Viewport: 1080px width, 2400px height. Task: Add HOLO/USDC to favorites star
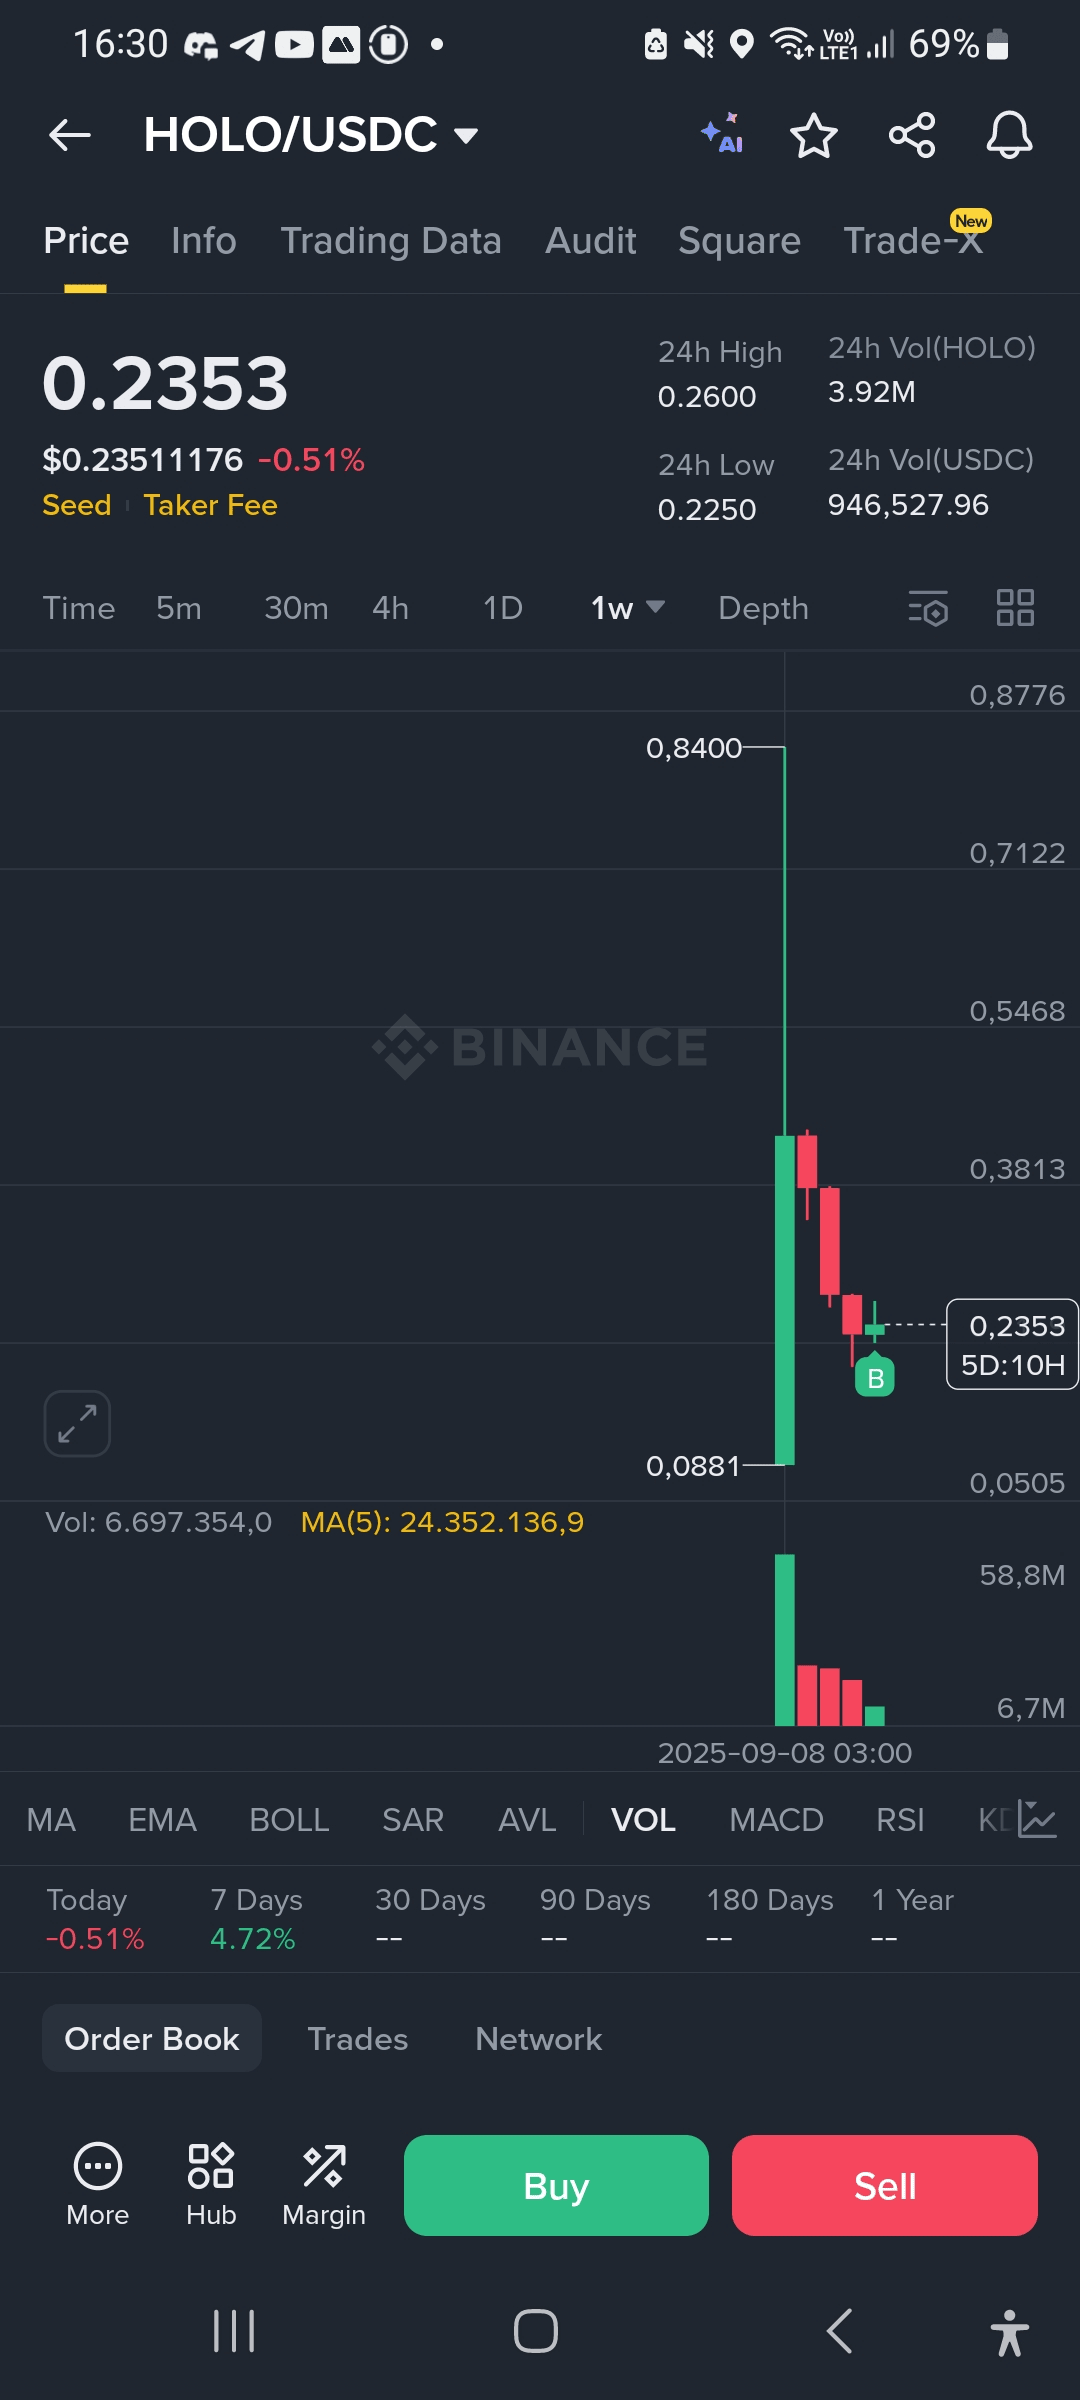click(x=813, y=135)
